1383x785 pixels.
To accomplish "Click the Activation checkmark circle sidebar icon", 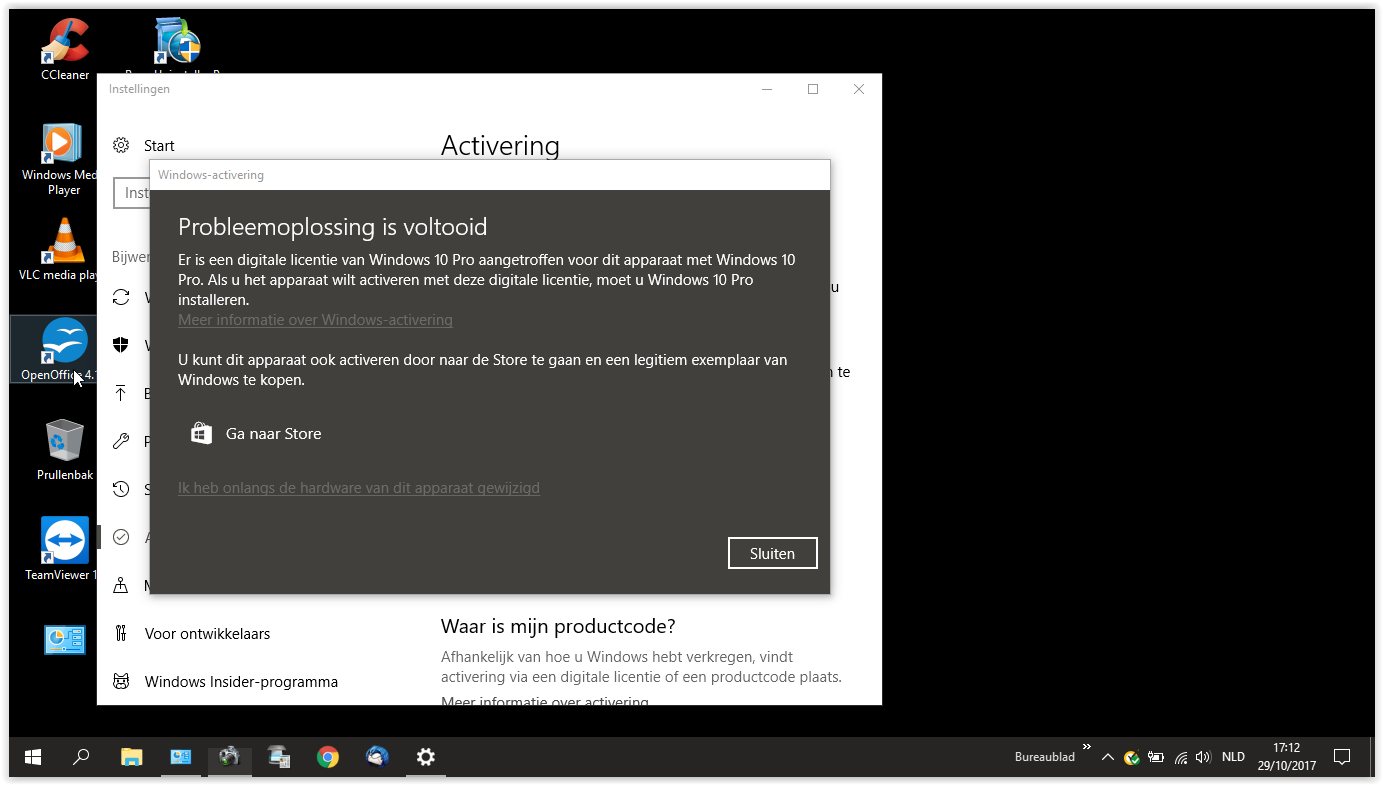I will coord(121,537).
